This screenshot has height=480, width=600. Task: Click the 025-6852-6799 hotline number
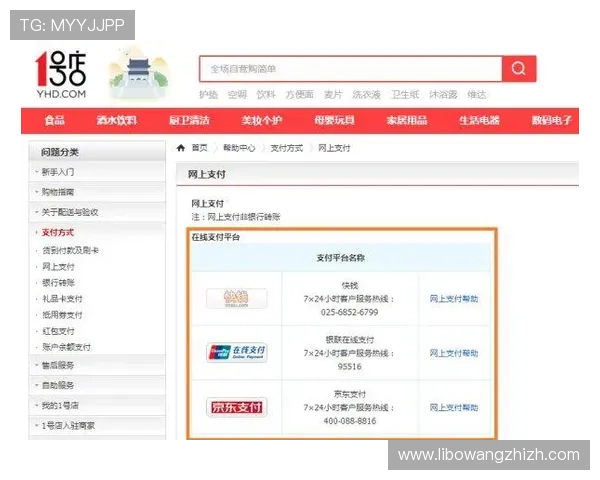[x=349, y=312]
